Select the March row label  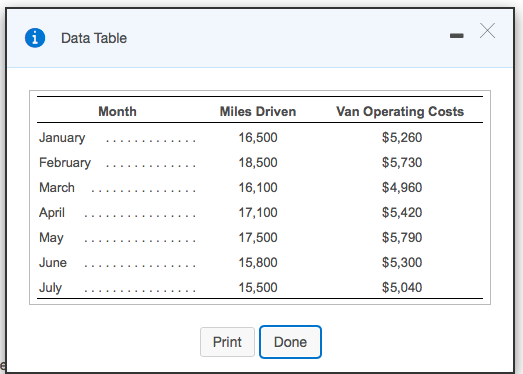point(57,188)
